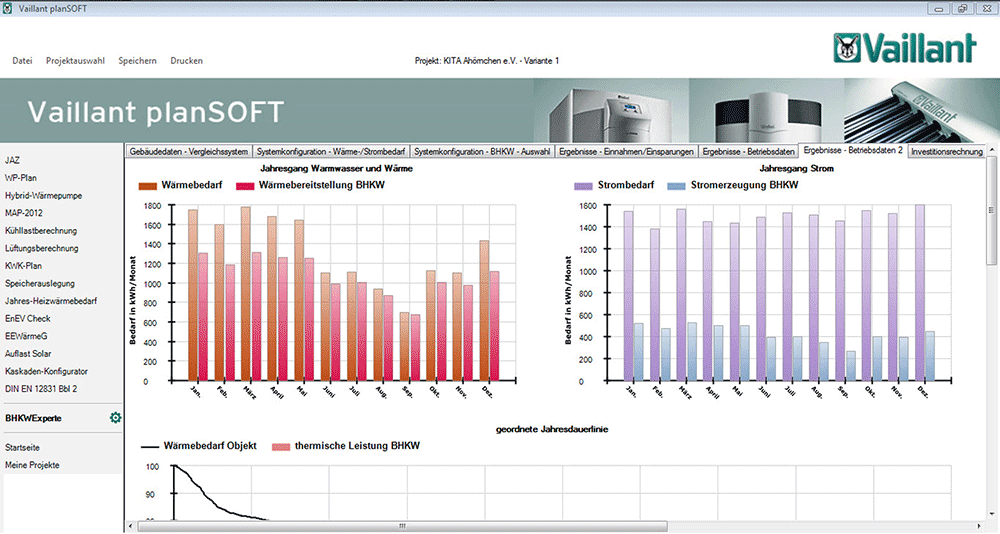Click the 'Jahresgang Warmwasser und Wärme' chart title
This screenshot has height=534, width=1000.
(x=336, y=168)
